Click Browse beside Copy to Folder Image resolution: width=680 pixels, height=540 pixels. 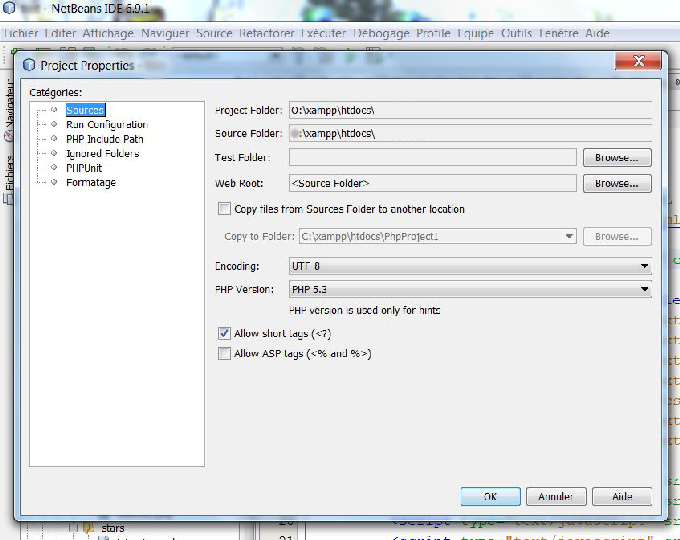(x=617, y=236)
